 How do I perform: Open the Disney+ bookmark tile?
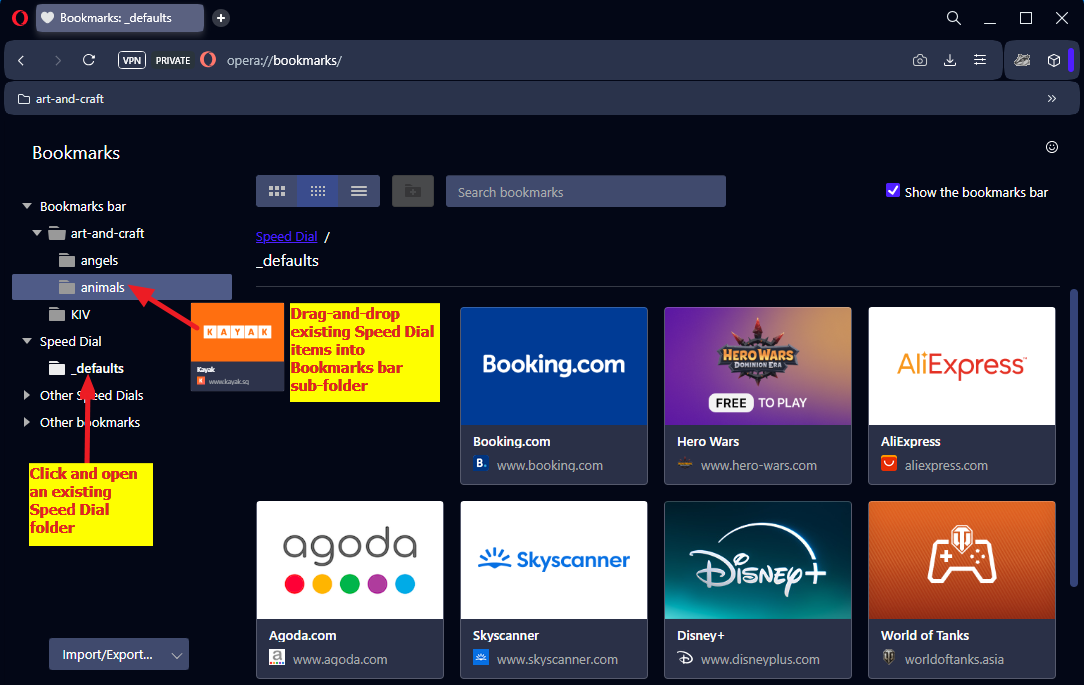click(x=758, y=590)
